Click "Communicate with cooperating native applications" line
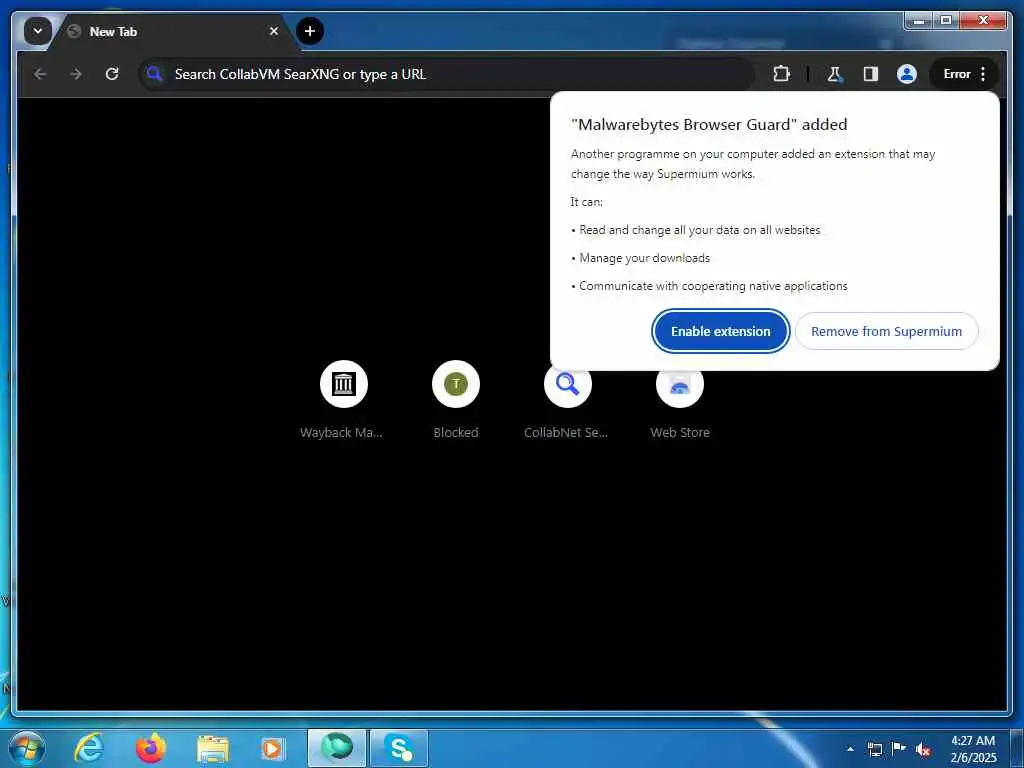This screenshot has height=768, width=1024. click(713, 286)
